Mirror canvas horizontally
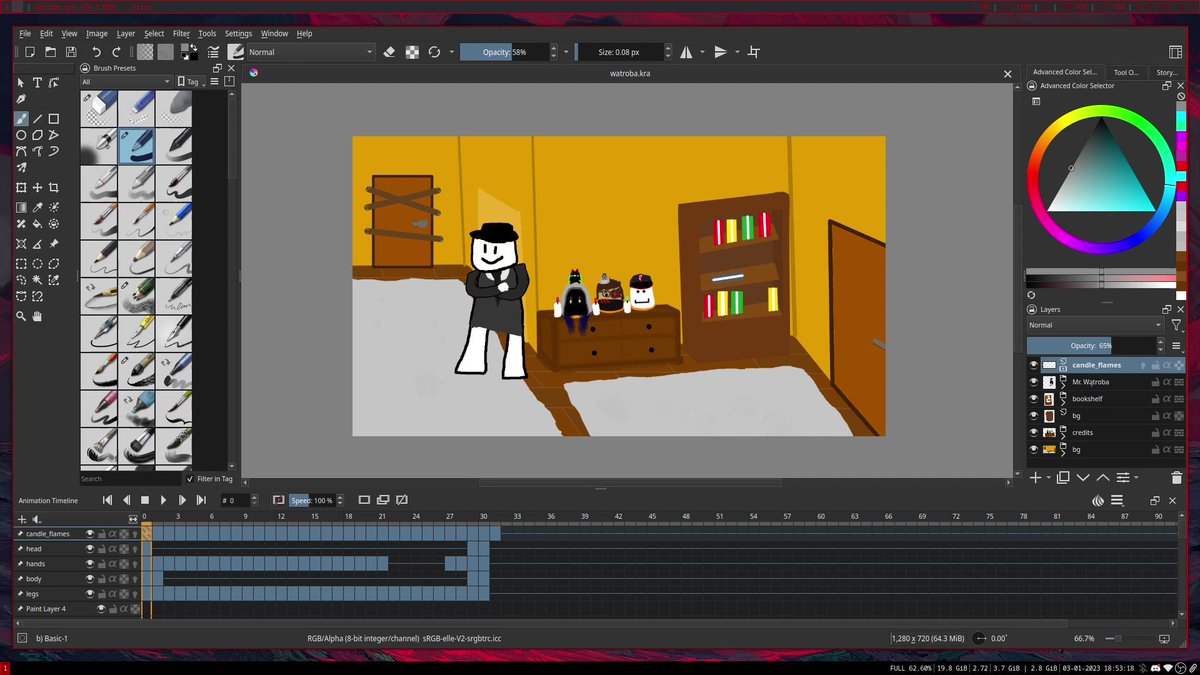The width and height of the screenshot is (1200, 675). click(686, 52)
